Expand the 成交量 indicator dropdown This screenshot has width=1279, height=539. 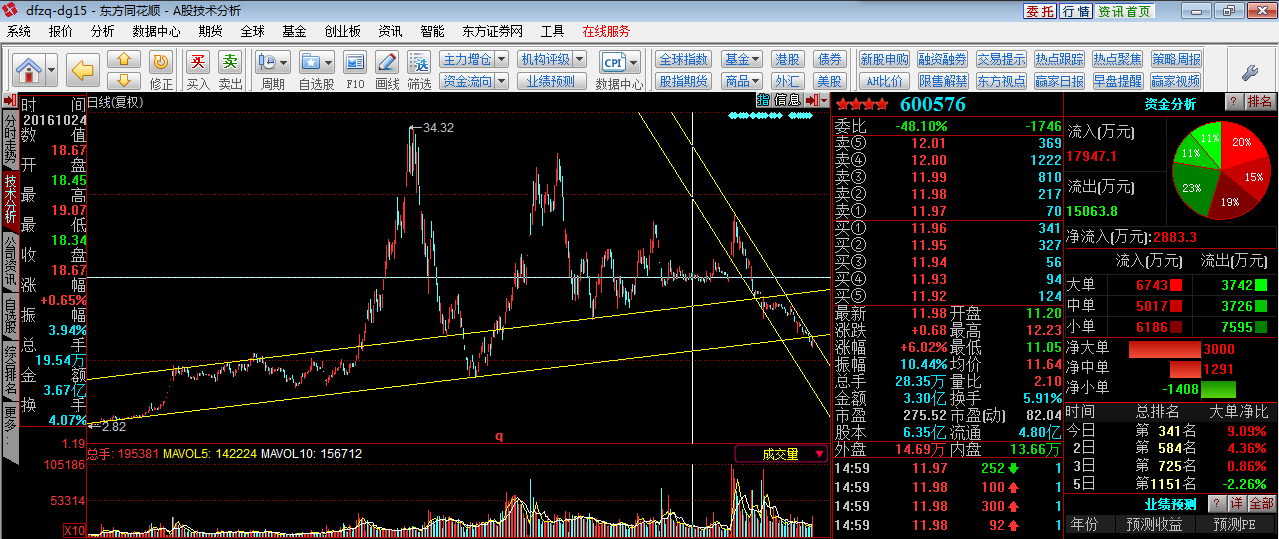pyautogui.click(x=780, y=454)
